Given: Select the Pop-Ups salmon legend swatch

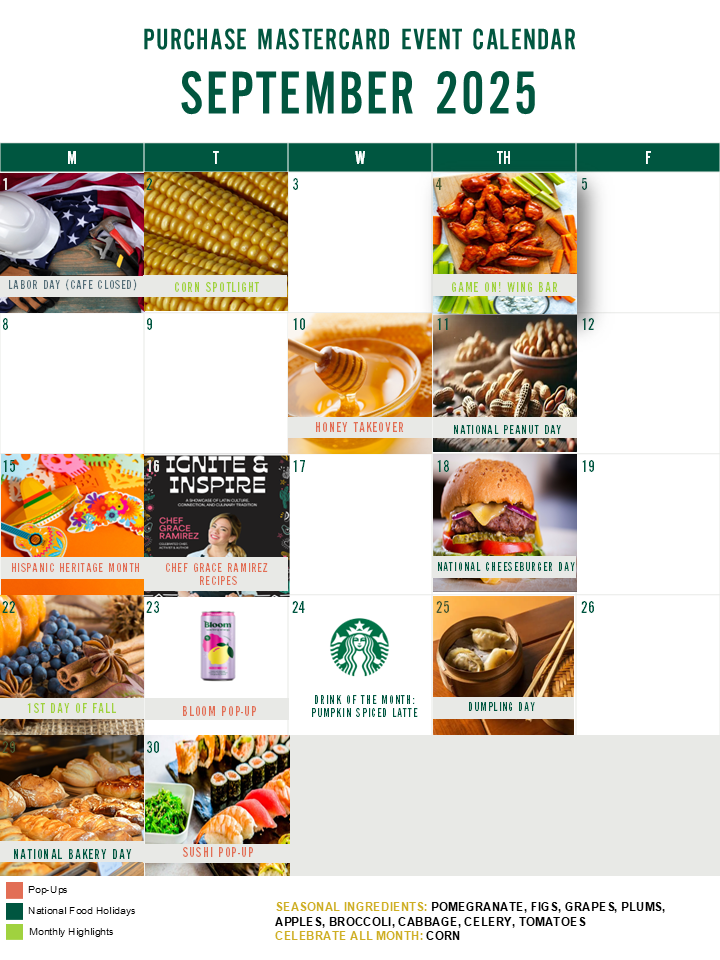Looking at the screenshot, I should coord(14,890).
